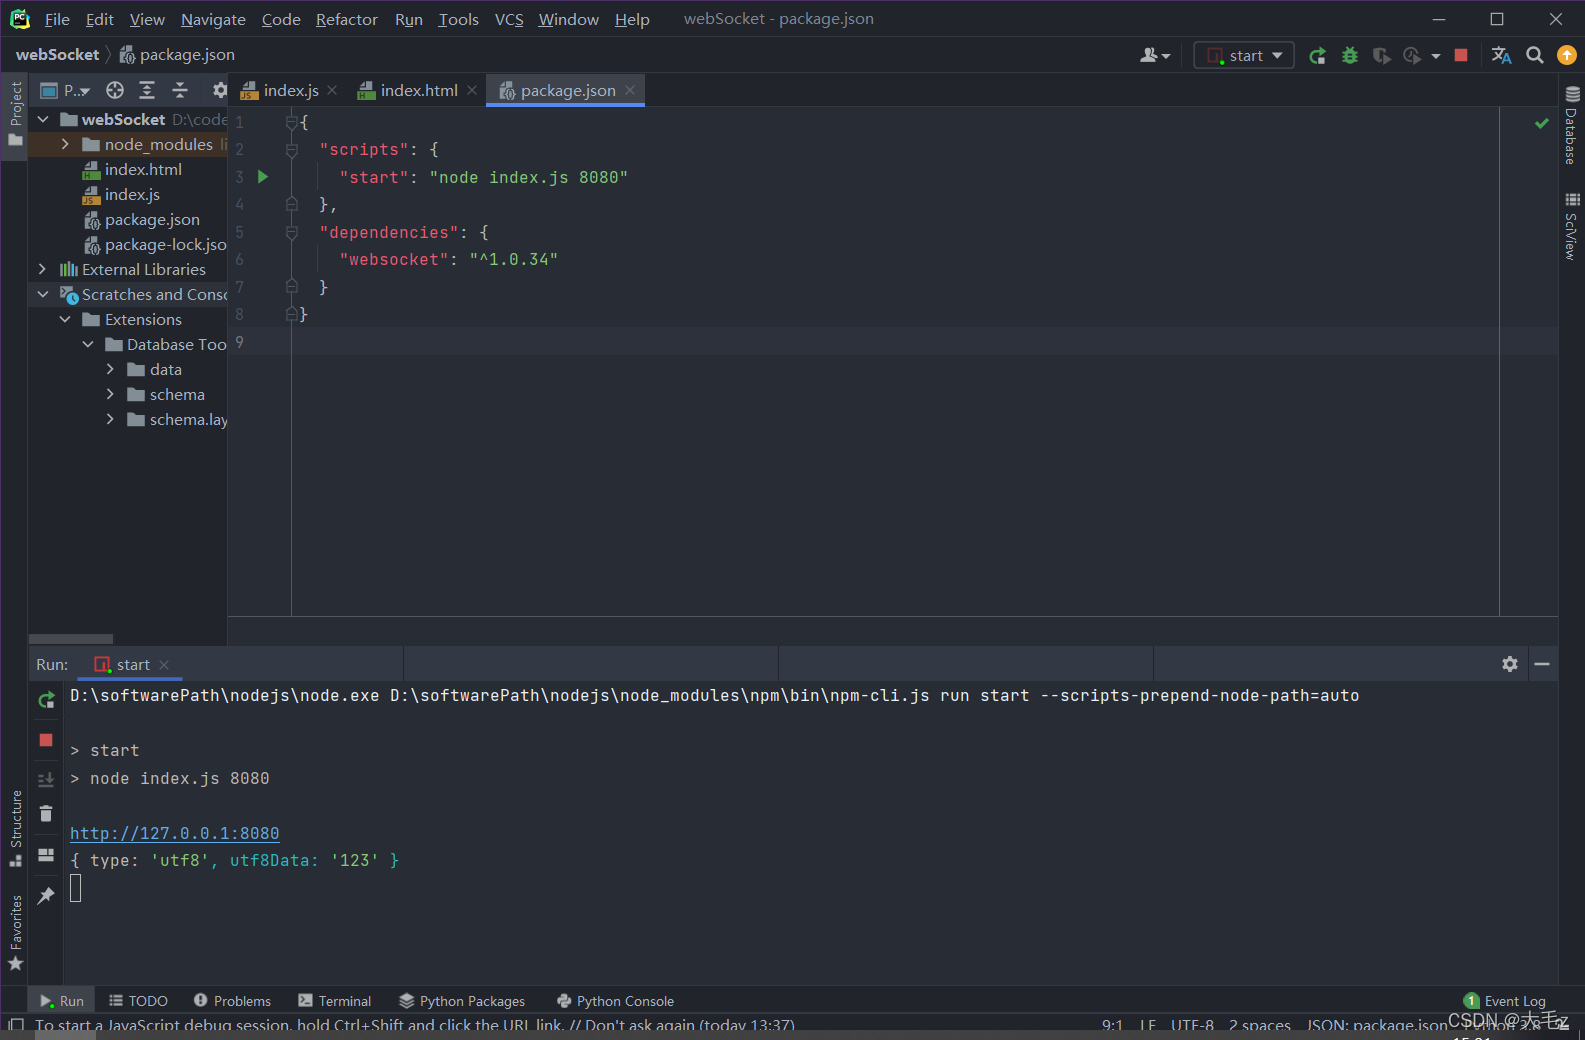Toggle the Favorites tool window

click(15, 933)
